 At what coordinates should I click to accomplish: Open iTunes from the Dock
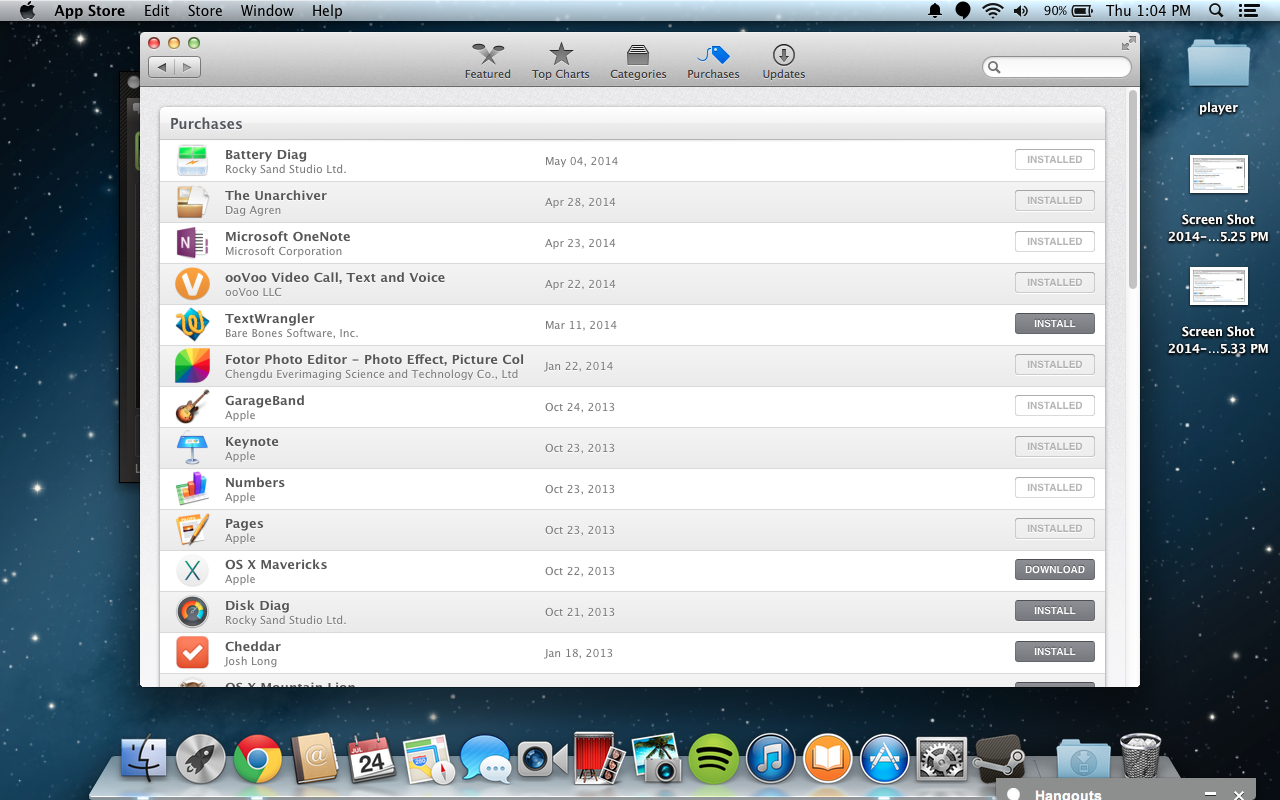click(770, 759)
